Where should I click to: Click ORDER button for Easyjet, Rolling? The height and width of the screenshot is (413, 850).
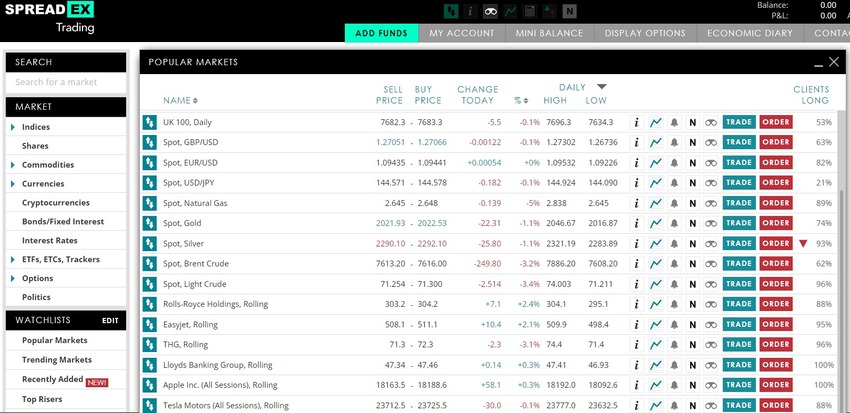(776, 324)
